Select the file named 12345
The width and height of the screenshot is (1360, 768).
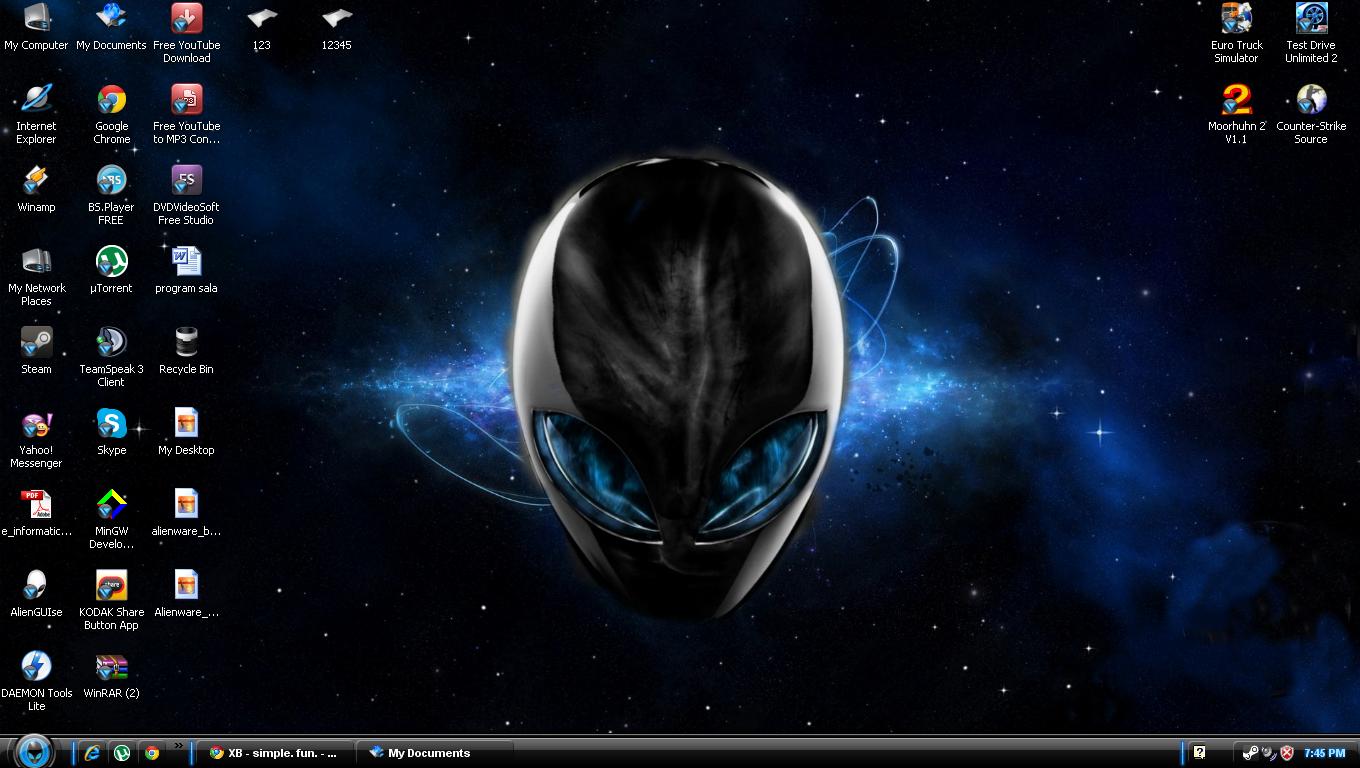pyautogui.click(x=336, y=27)
